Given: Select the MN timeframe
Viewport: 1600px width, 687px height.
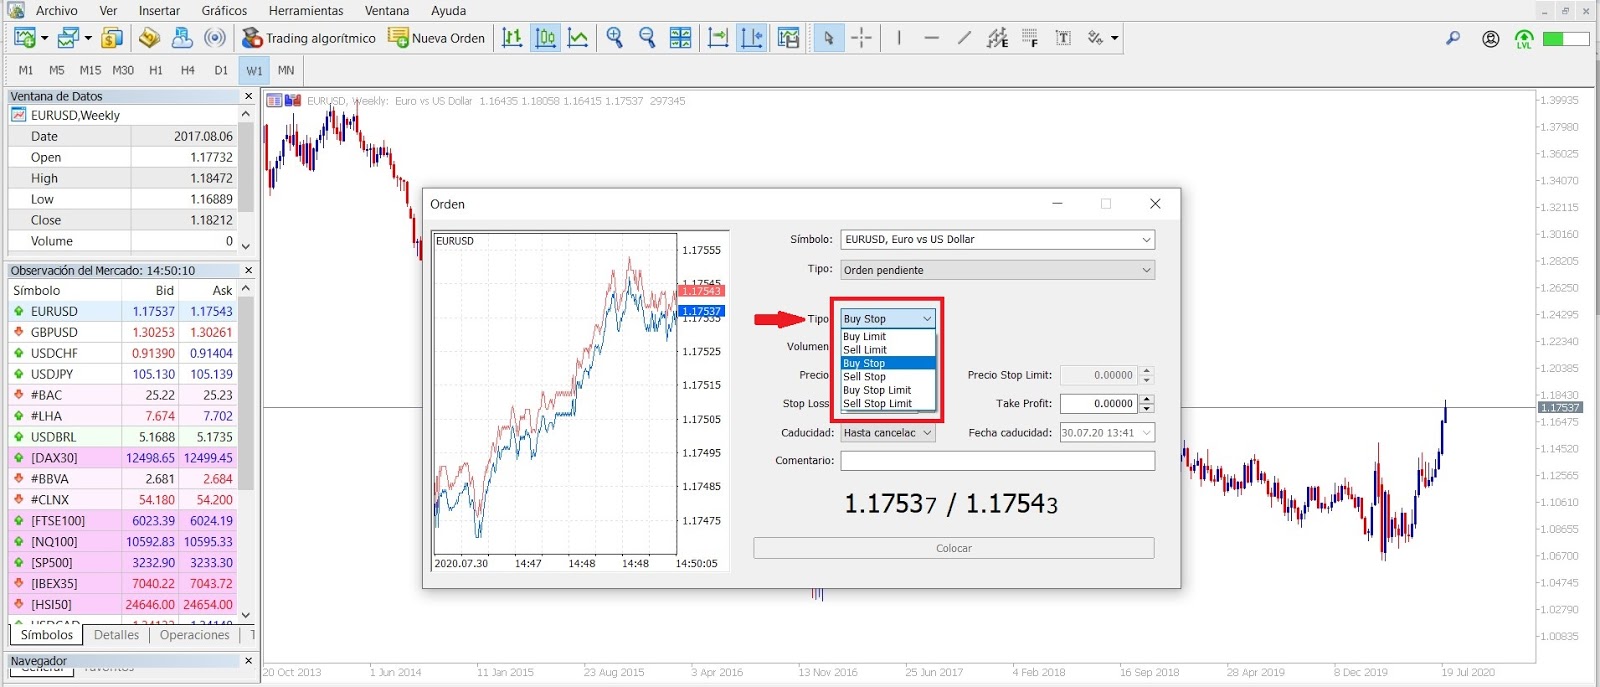Looking at the screenshot, I should 286,70.
